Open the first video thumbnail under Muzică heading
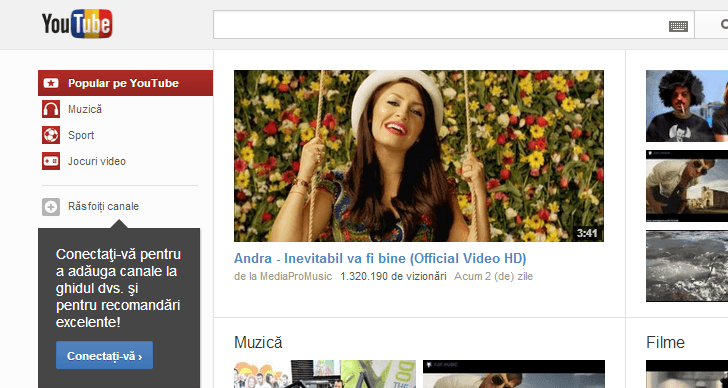This screenshot has width=728, height=388. [x=325, y=374]
